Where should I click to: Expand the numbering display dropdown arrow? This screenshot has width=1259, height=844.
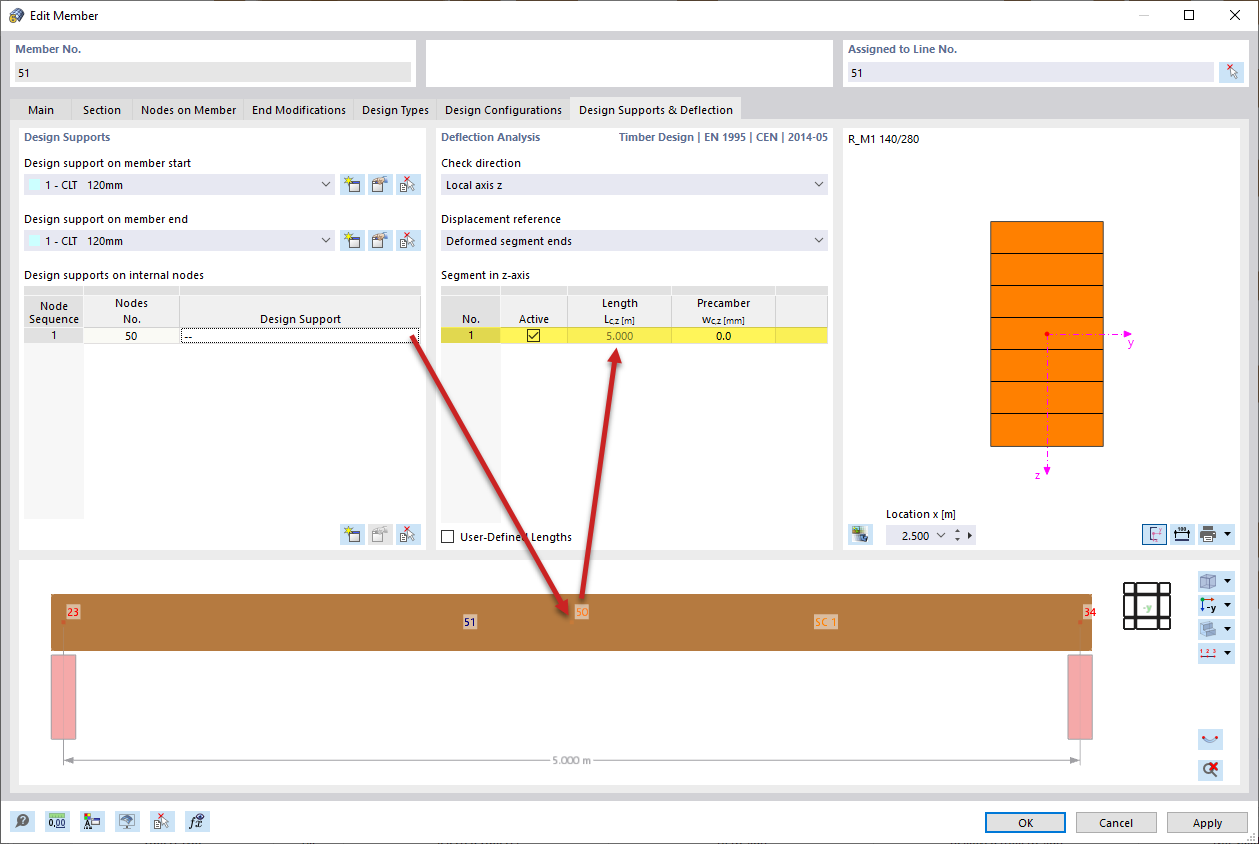pos(1228,653)
